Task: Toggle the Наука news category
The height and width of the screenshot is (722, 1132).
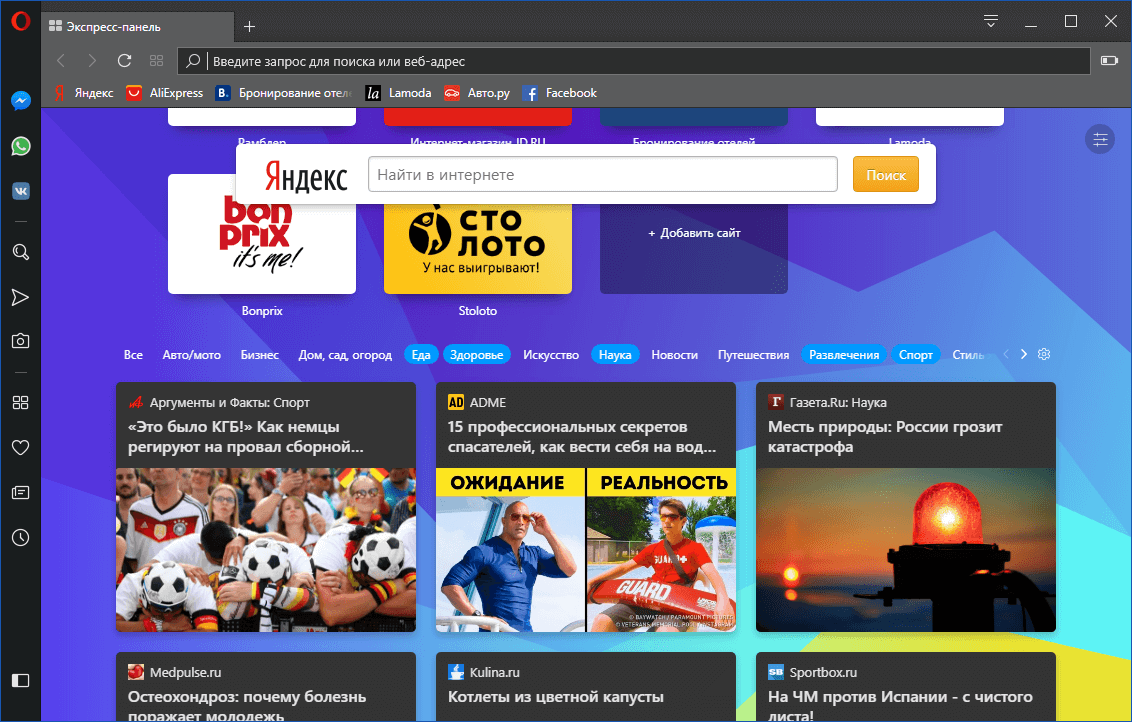Action: (x=615, y=355)
